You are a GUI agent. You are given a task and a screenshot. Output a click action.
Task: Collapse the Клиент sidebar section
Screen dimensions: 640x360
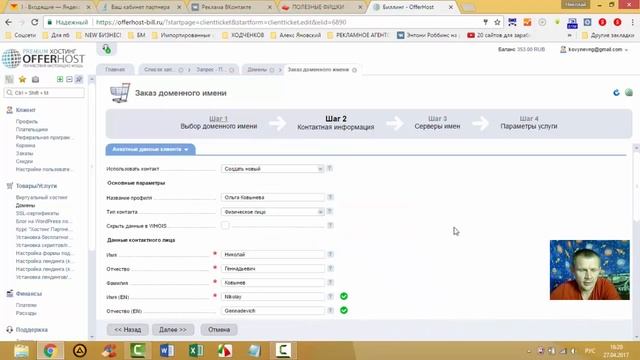[x=25, y=110]
